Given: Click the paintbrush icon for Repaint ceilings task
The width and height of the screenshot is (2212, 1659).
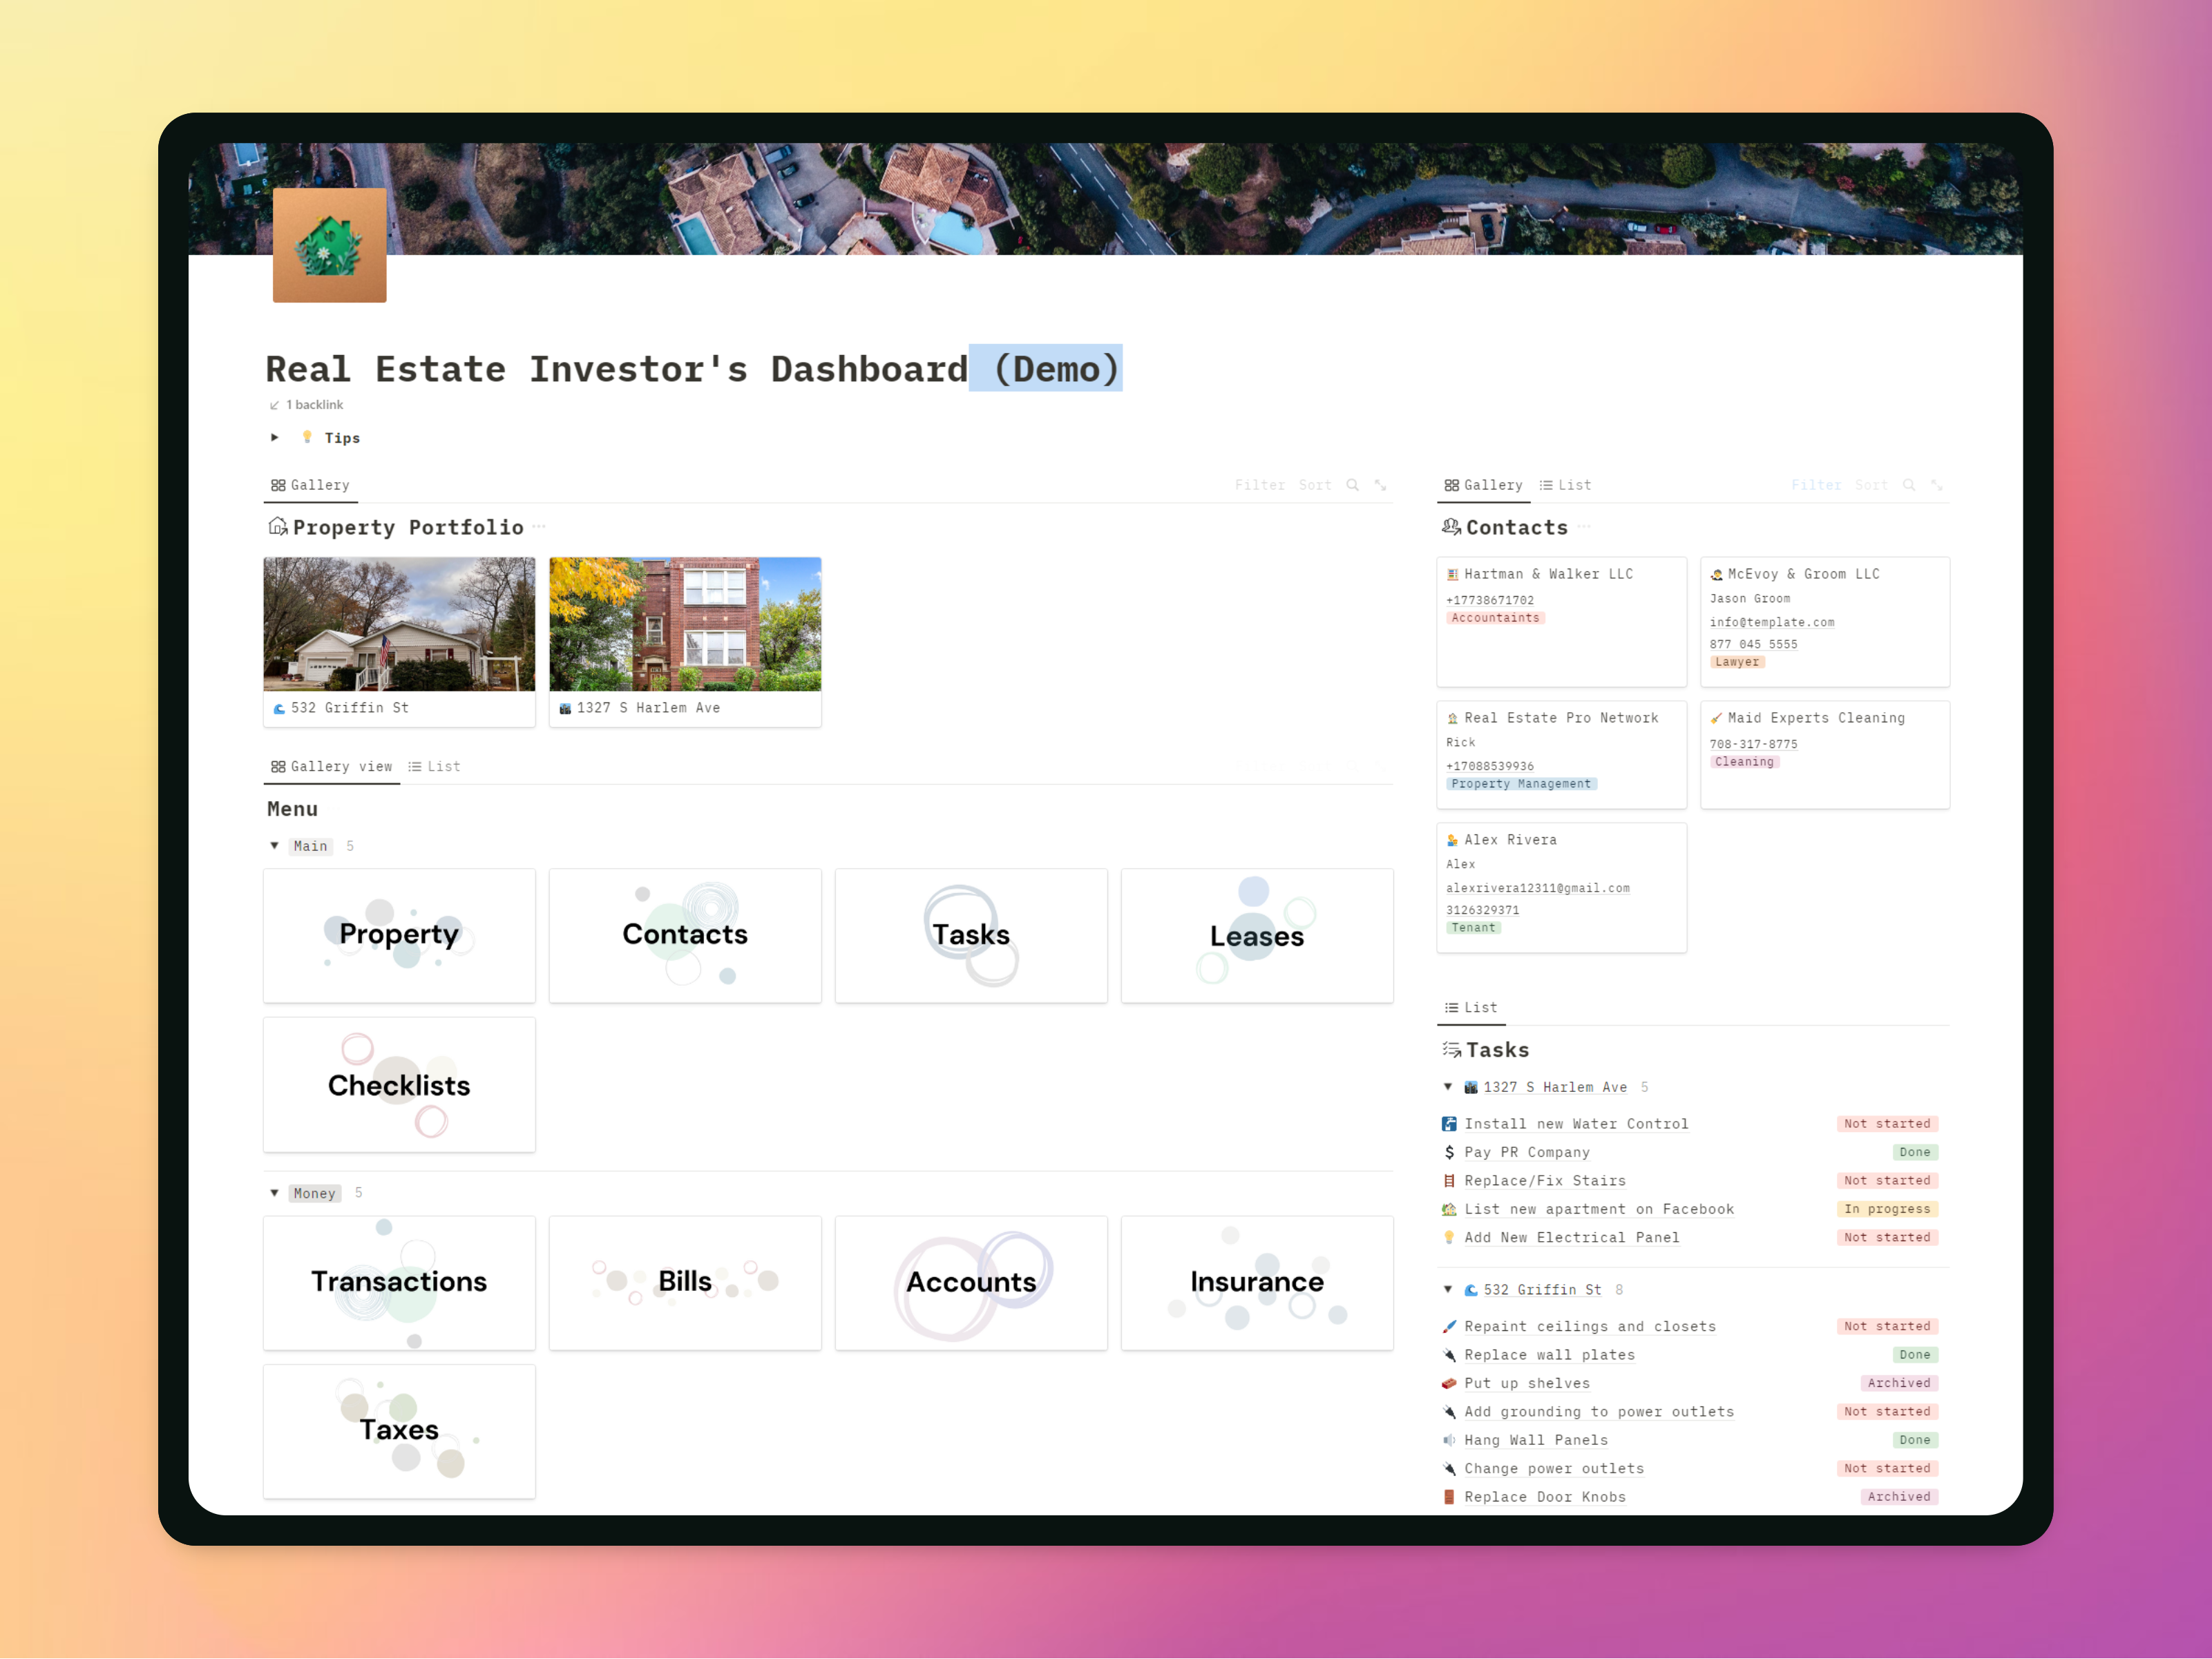Looking at the screenshot, I should pos(1449,1326).
